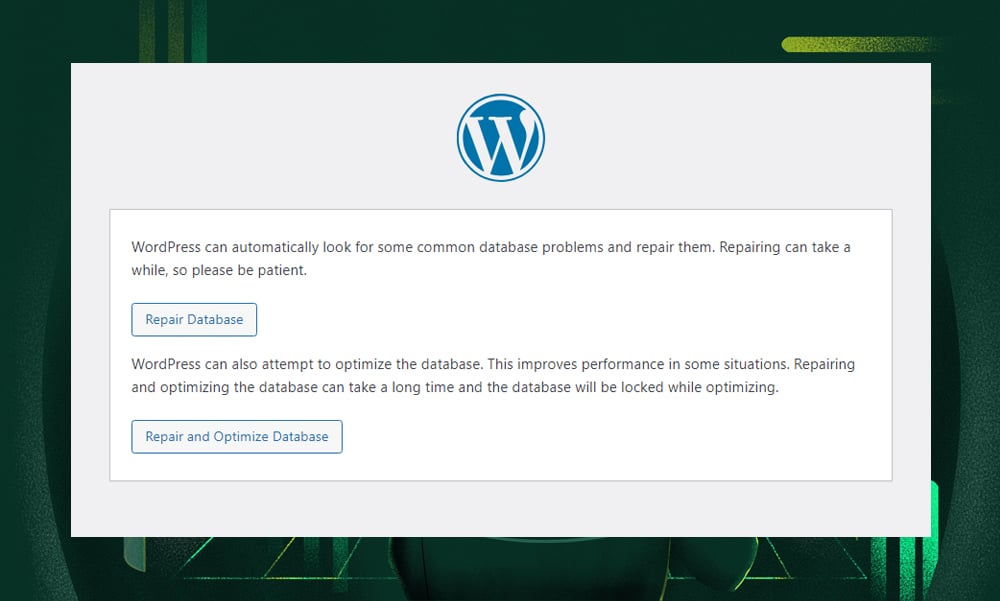Select the blue W icon above the panel
This screenshot has width=1000, height=601.
[x=500, y=137]
